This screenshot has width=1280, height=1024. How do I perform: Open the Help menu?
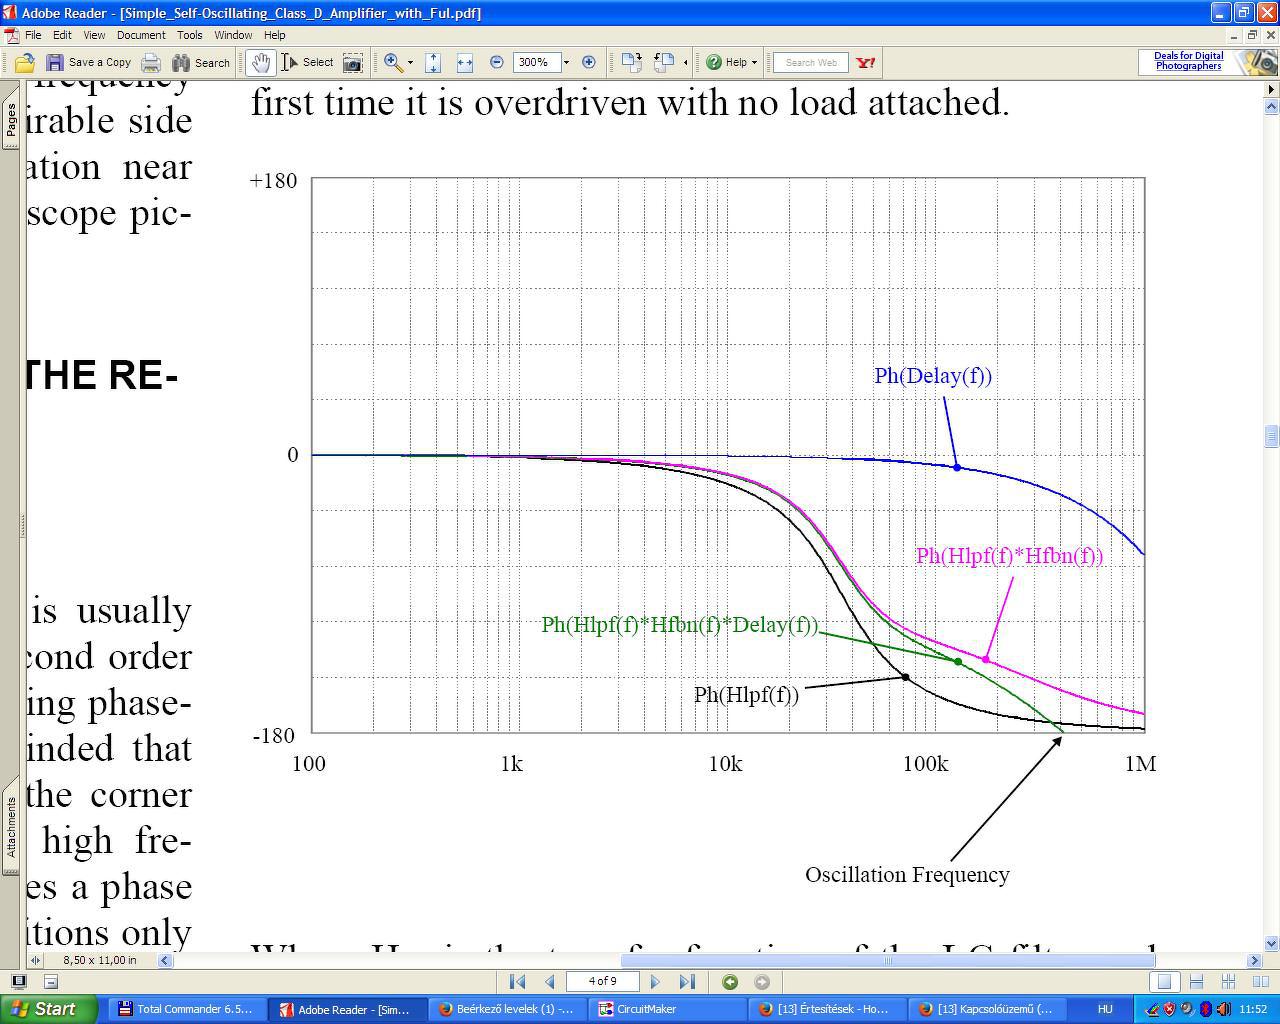[274, 35]
